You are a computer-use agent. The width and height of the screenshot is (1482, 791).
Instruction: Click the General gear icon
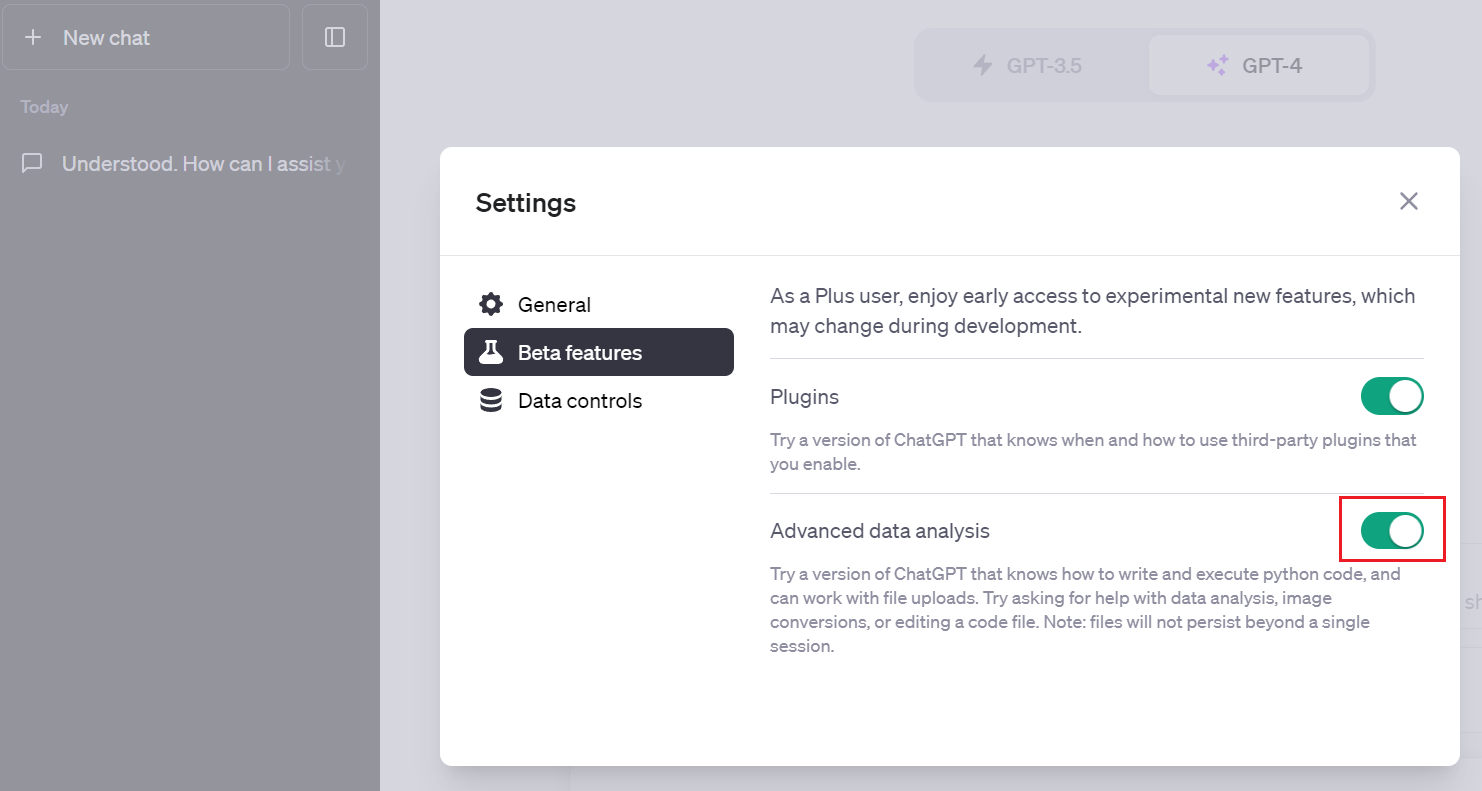(x=491, y=305)
